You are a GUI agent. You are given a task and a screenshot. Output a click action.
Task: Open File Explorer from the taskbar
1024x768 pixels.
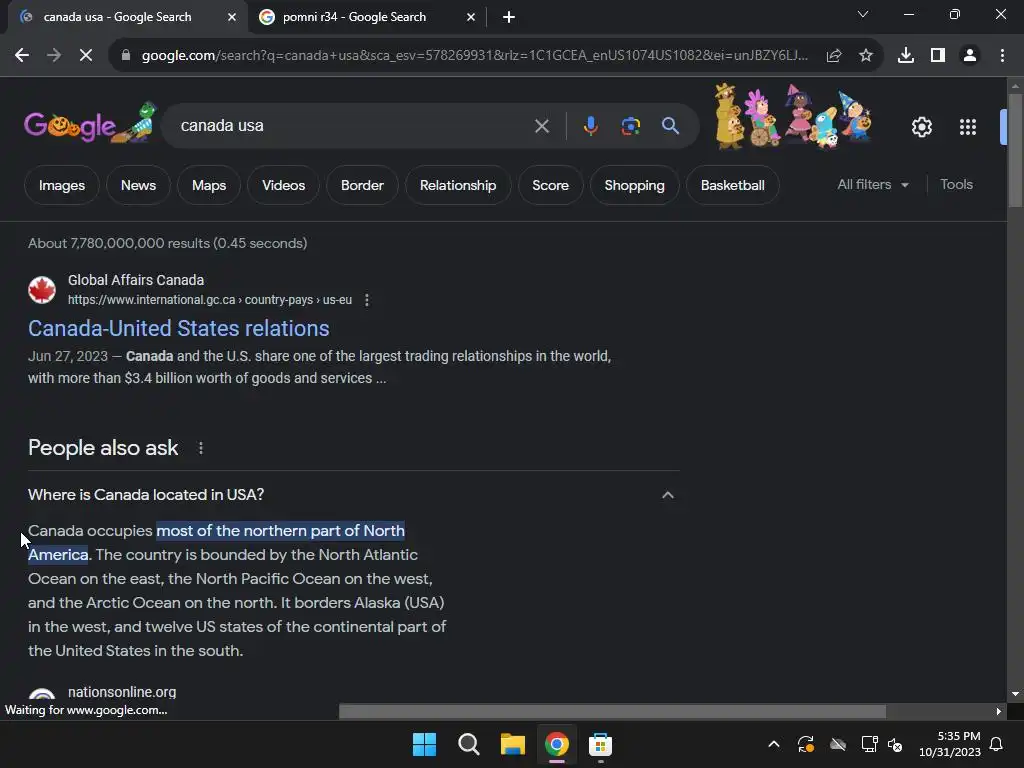pyautogui.click(x=513, y=744)
